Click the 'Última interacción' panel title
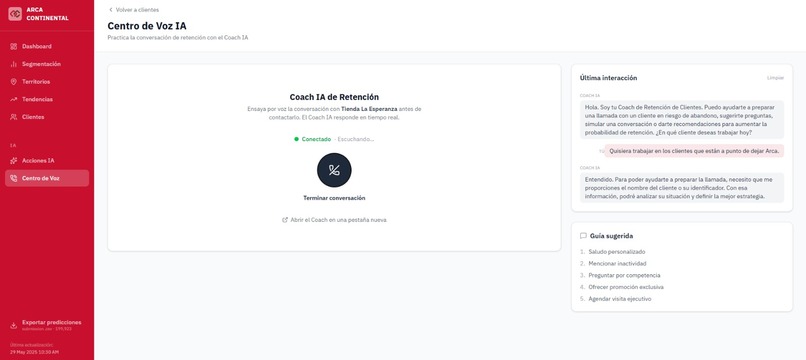Image resolution: width=806 pixels, height=360 pixels. (608, 78)
